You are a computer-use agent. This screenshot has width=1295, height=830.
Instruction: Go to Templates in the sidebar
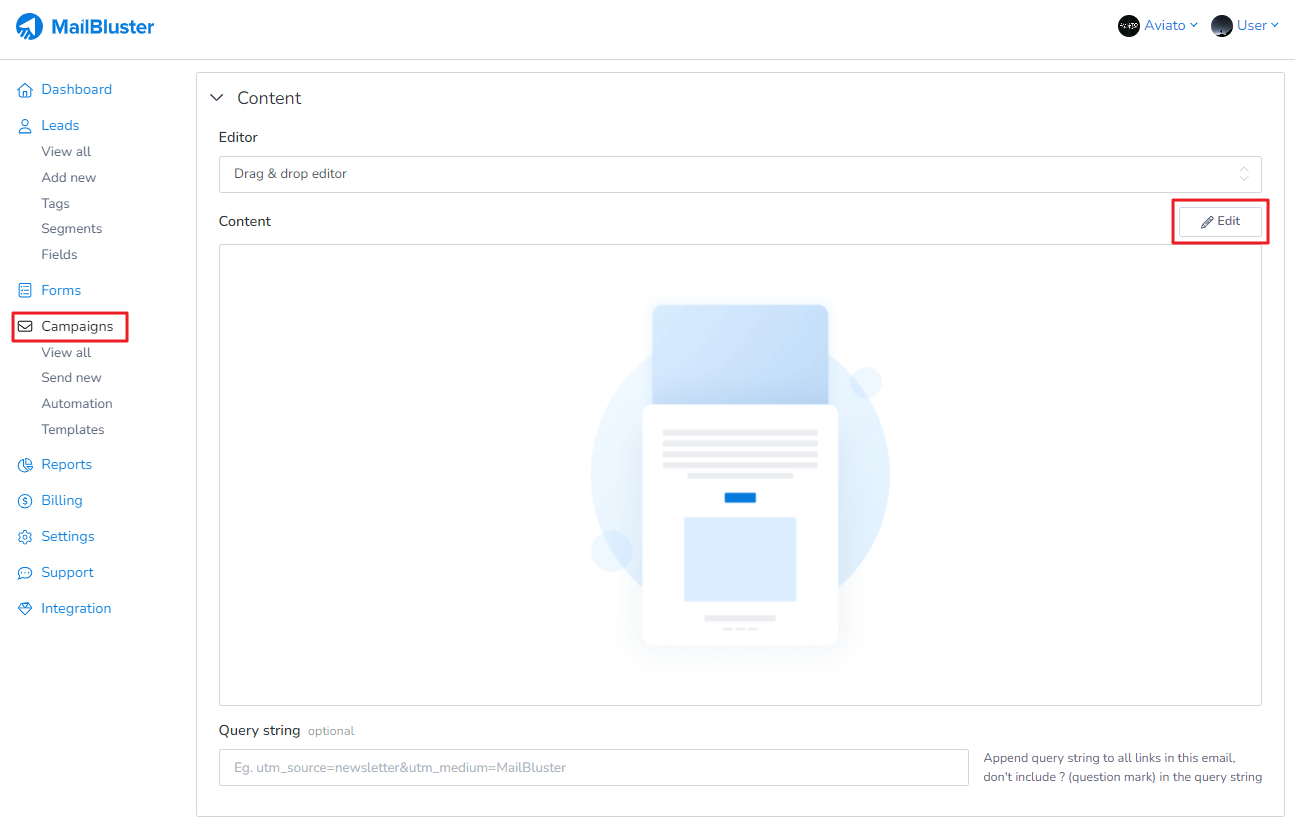point(72,430)
